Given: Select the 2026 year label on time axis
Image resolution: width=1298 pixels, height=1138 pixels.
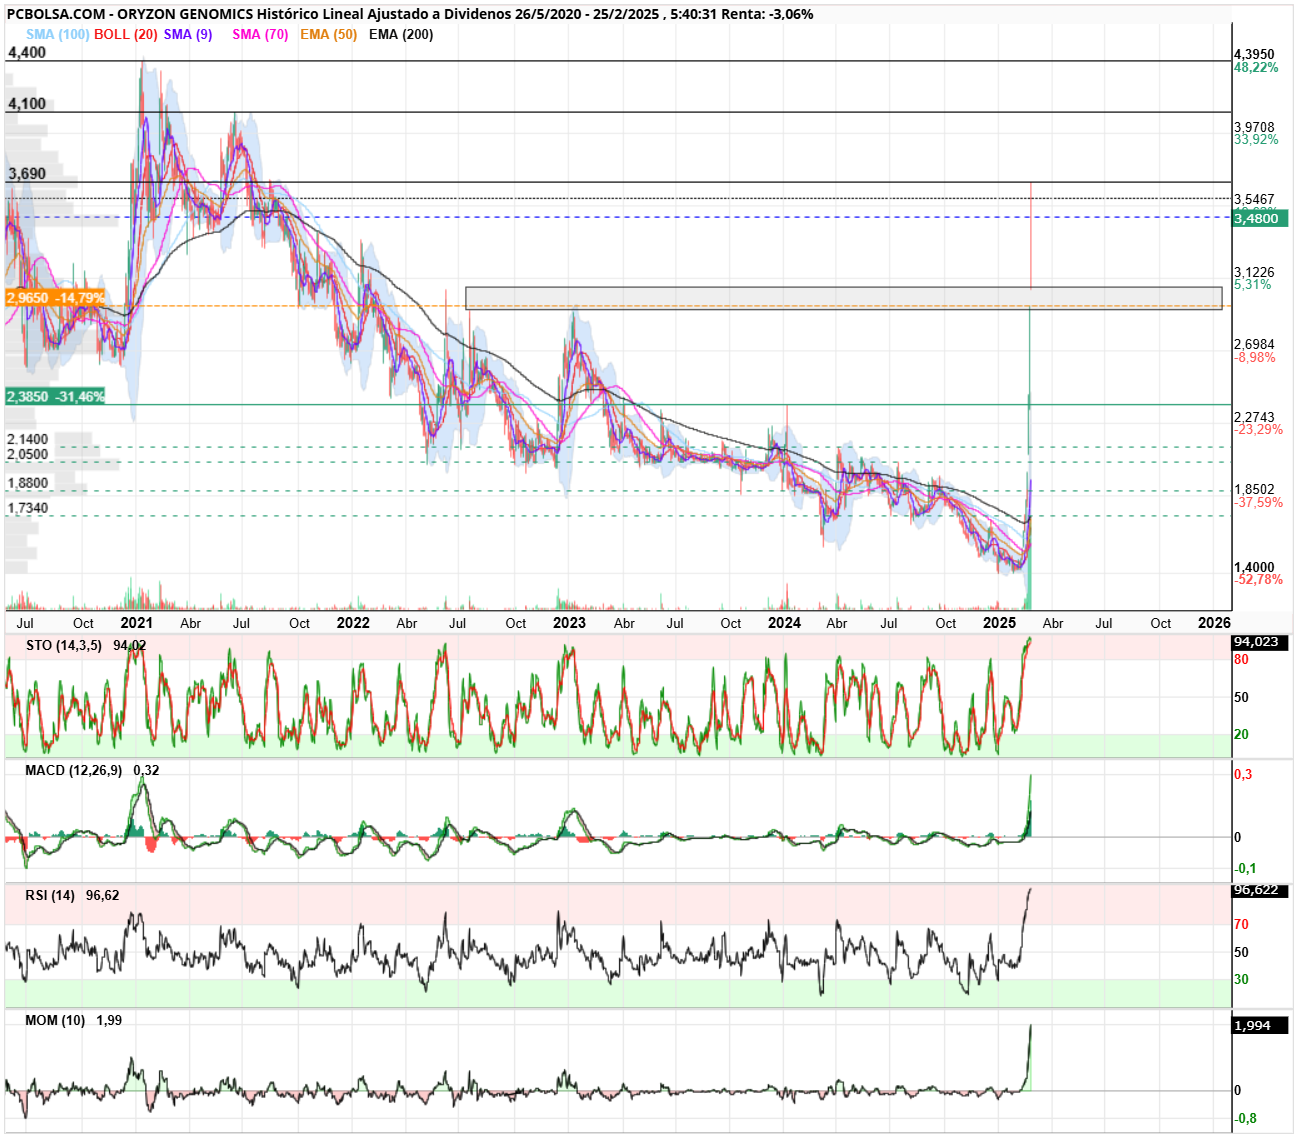Looking at the screenshot, I should [x=1215, y=622].
